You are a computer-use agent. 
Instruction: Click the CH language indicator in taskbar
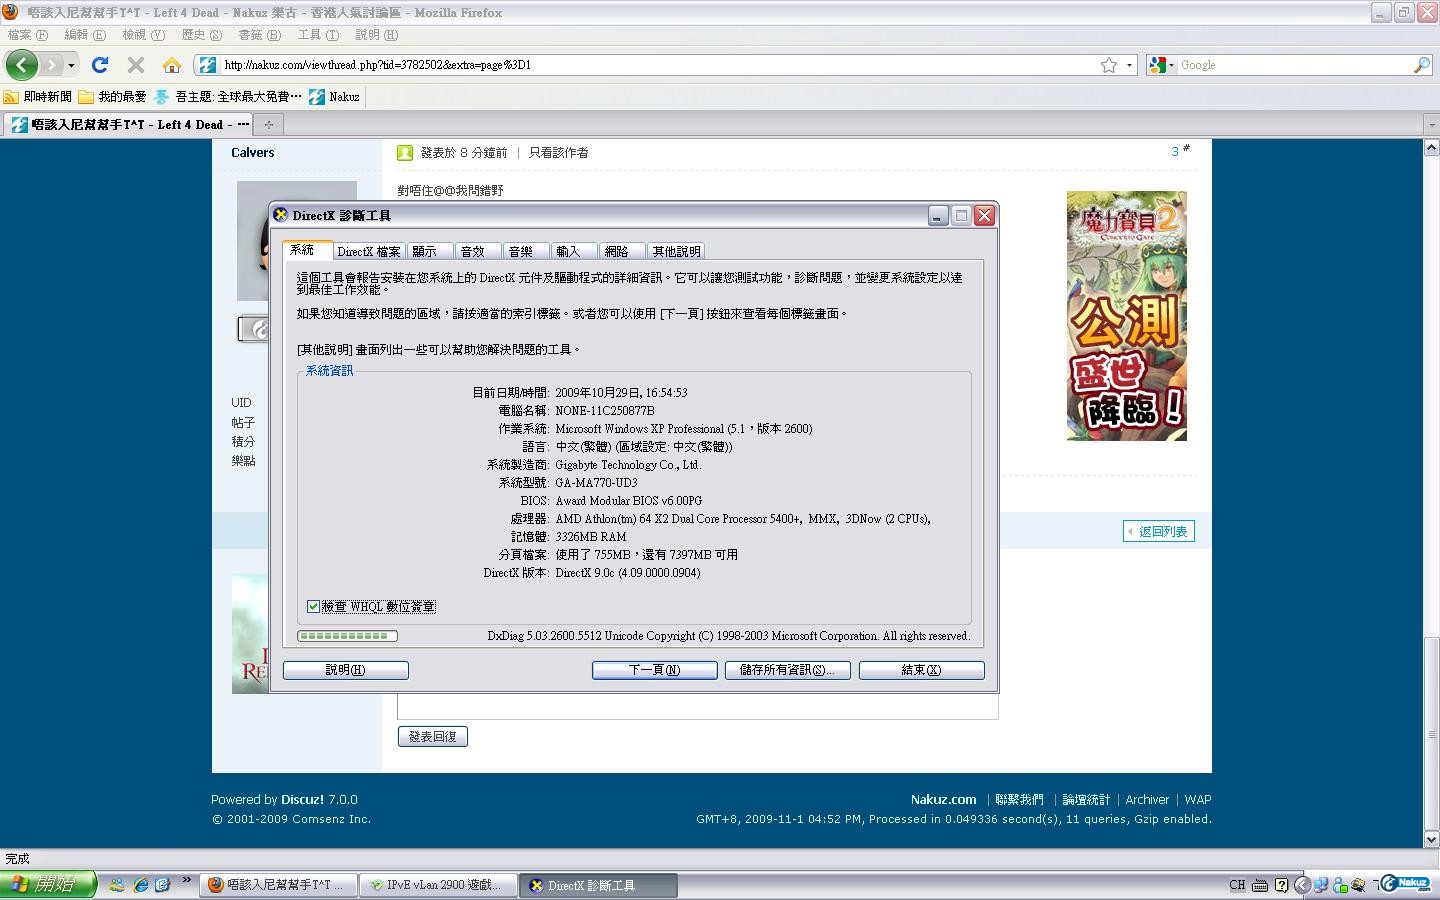[1237, 885]
